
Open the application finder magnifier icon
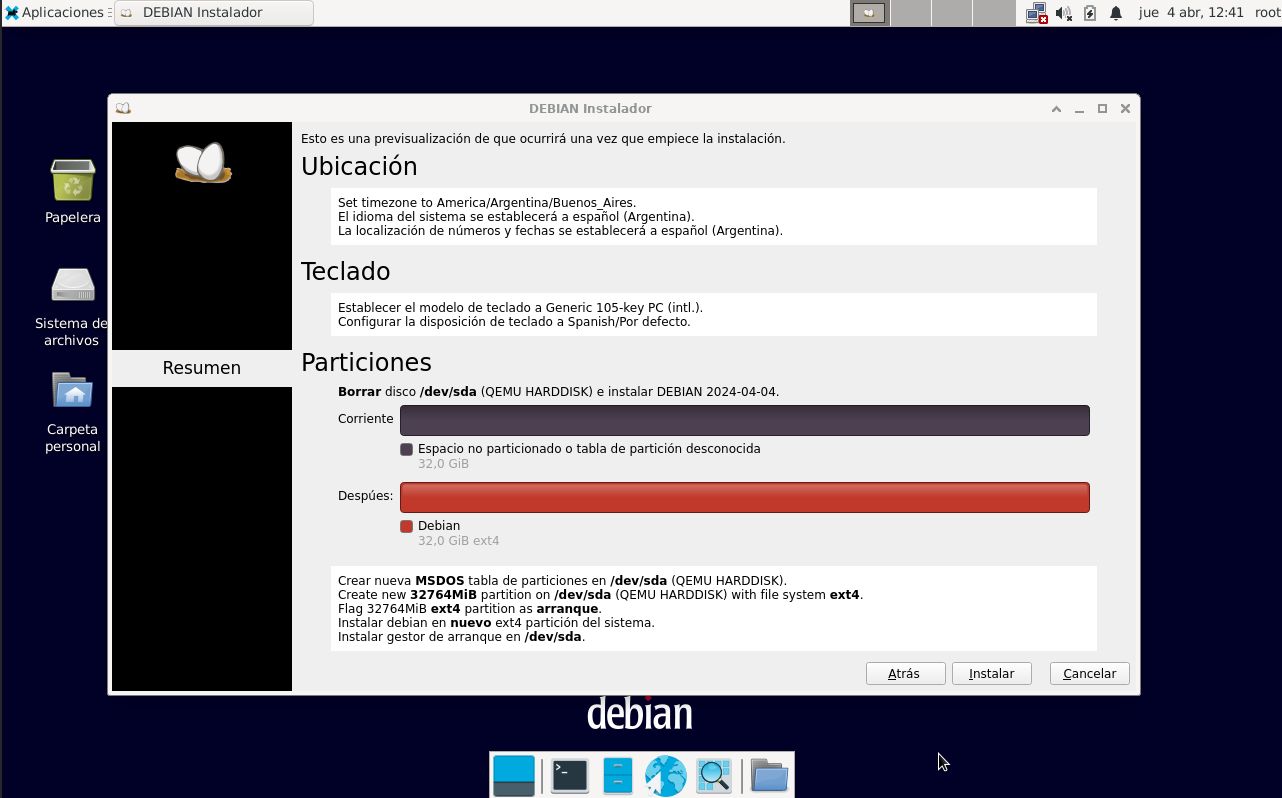[x=714, y=775]
